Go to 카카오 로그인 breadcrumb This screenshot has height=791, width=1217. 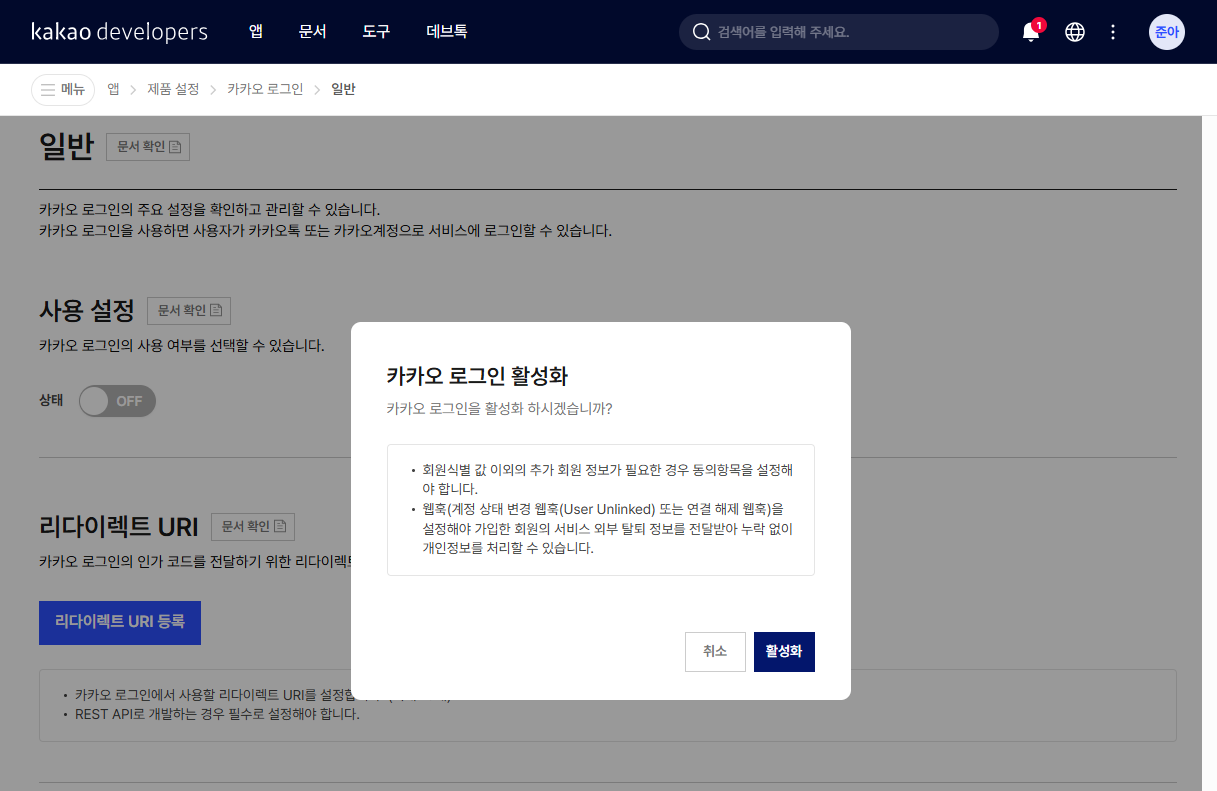click(x=265, y=89)
